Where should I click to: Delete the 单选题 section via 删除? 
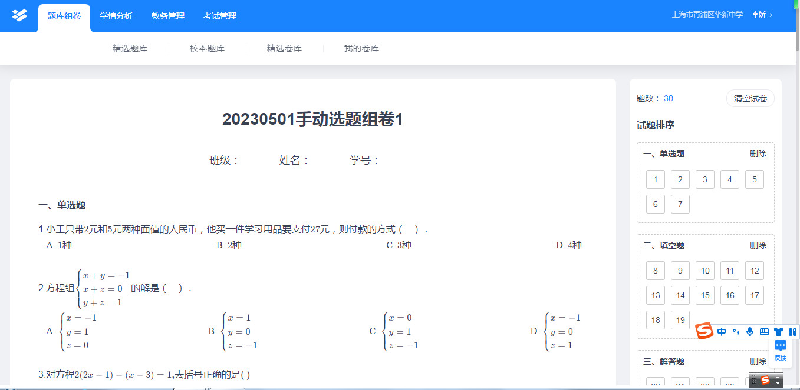coord(758,153)
